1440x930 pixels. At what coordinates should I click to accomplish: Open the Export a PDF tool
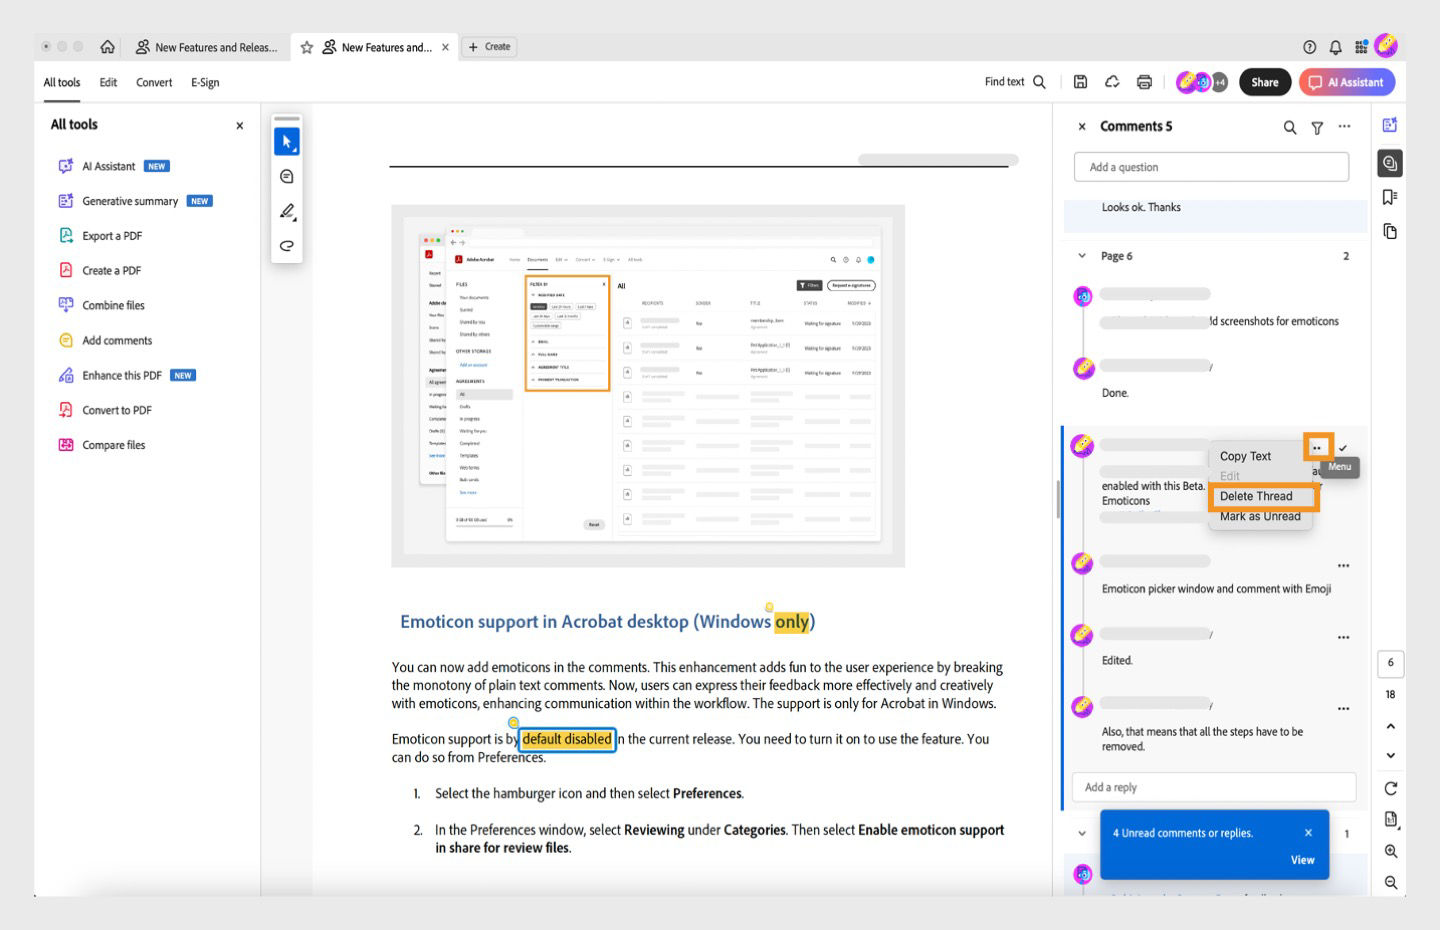114,235
